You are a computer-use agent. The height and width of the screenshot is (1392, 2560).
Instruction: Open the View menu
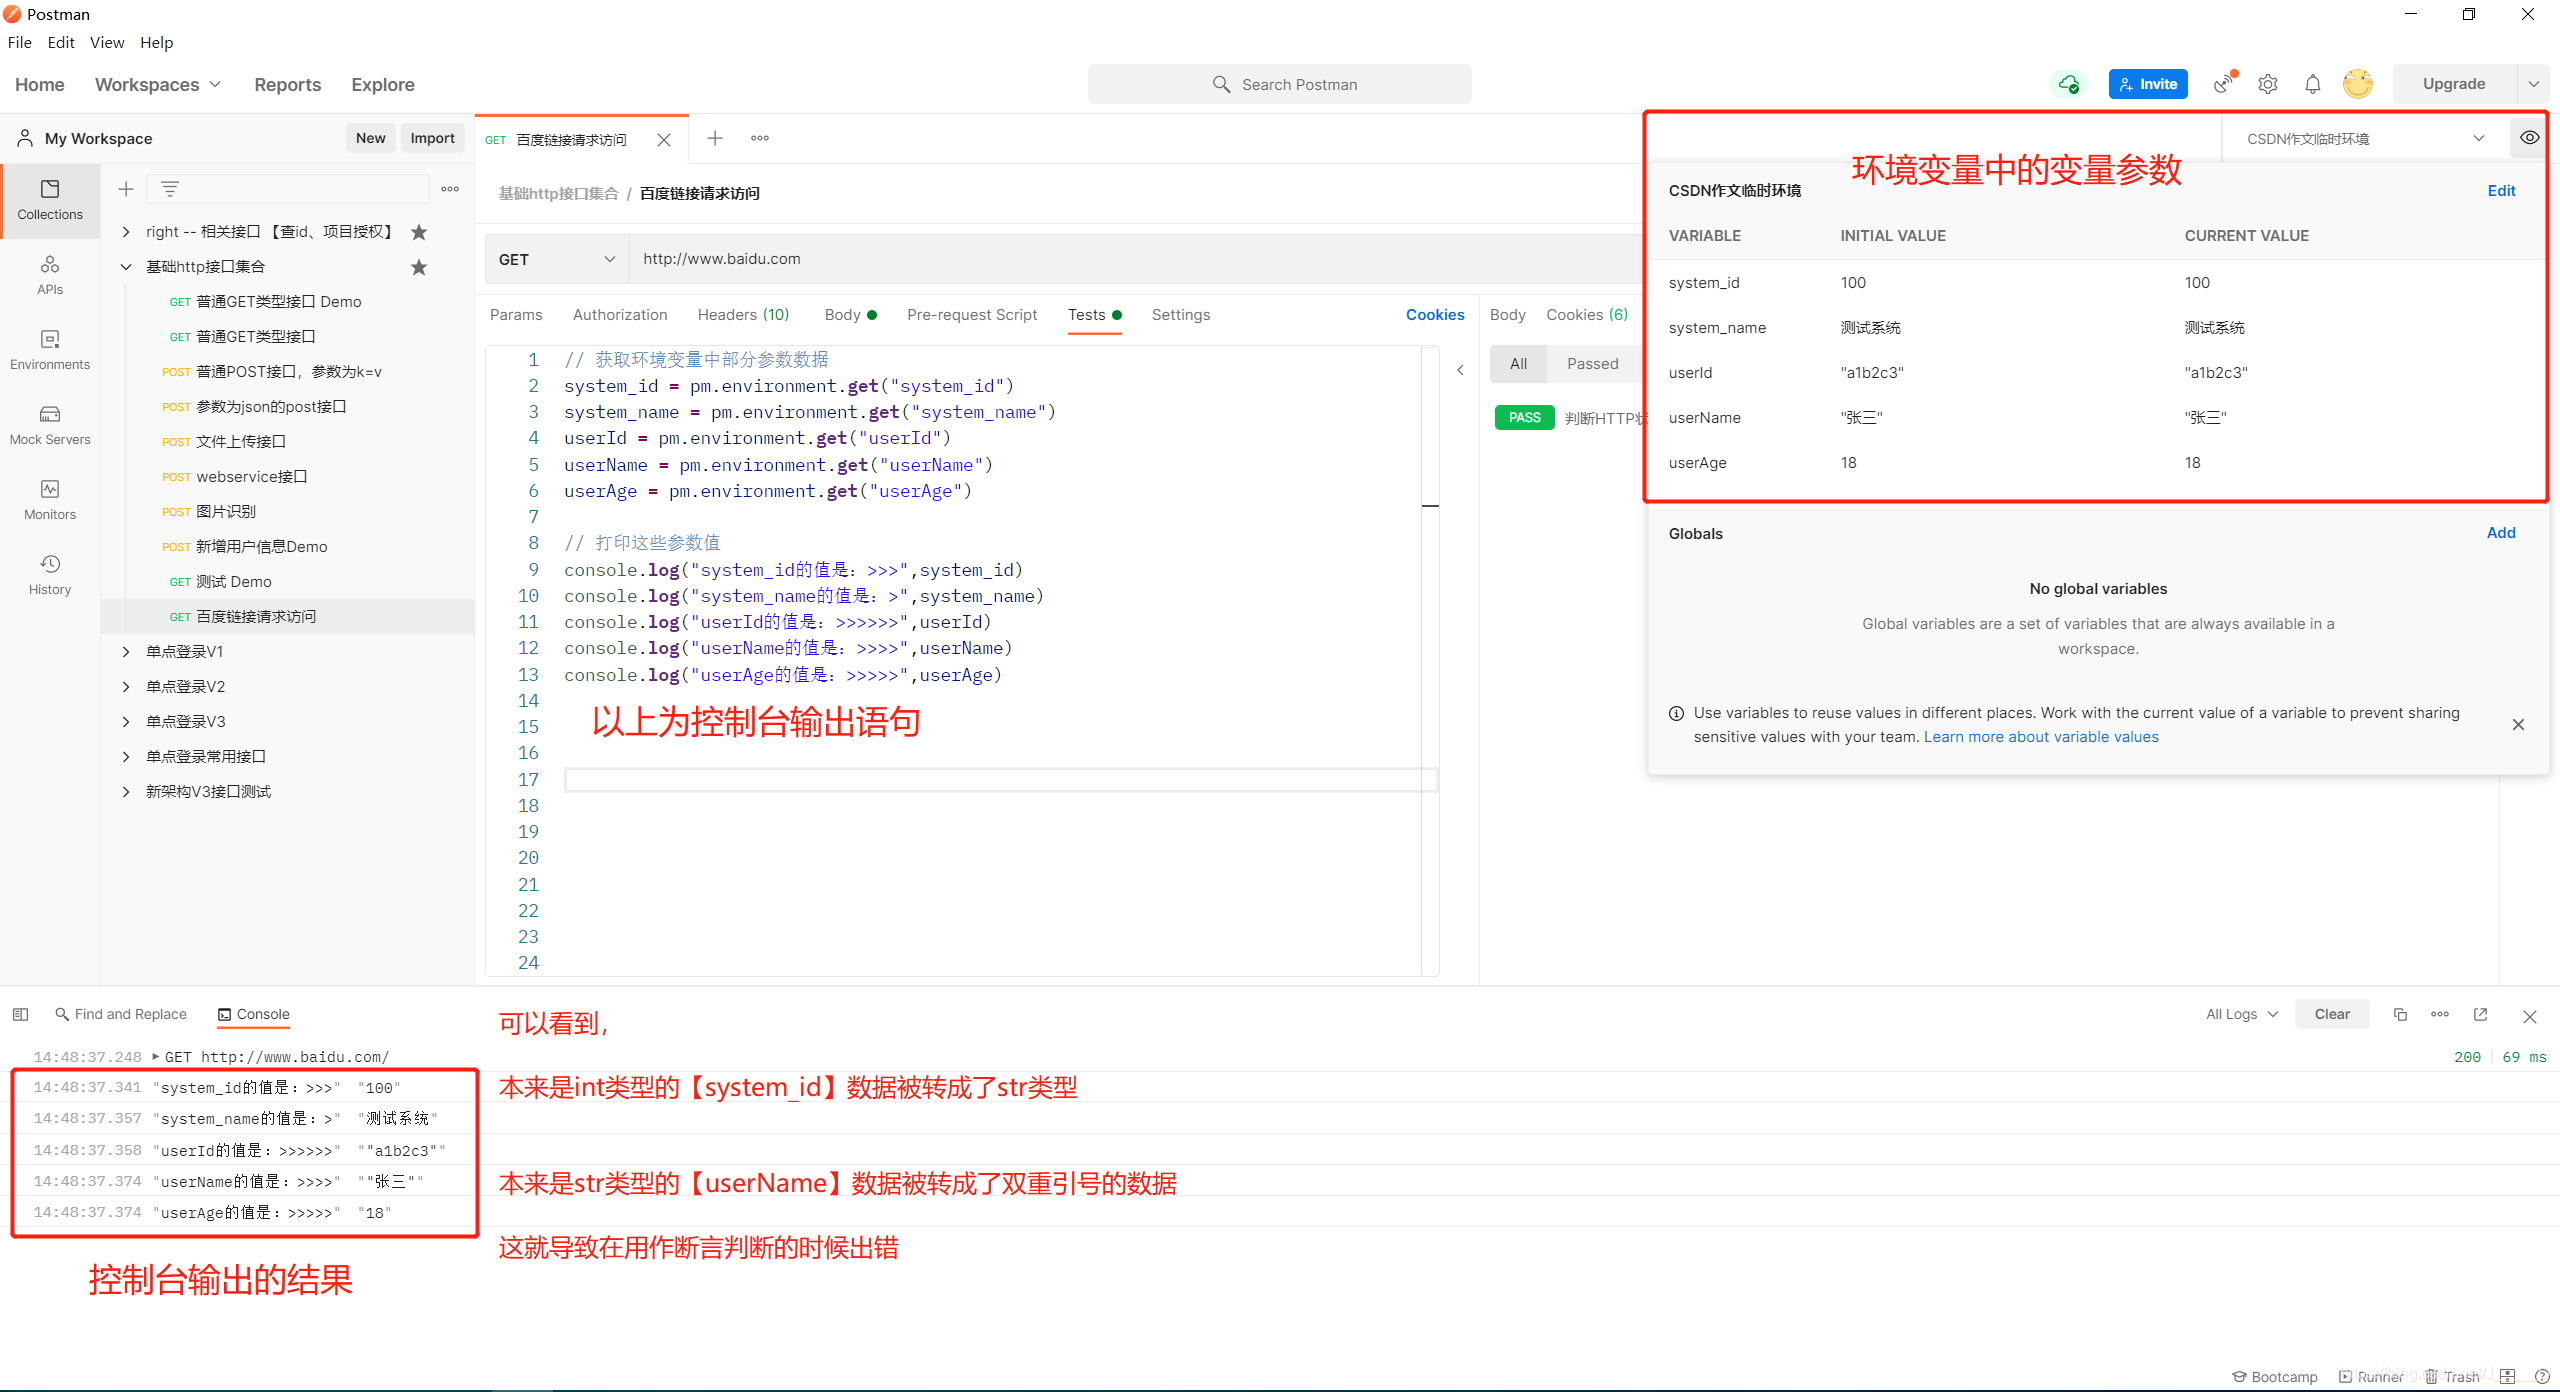pyautogui.click(x=107, y=42)
